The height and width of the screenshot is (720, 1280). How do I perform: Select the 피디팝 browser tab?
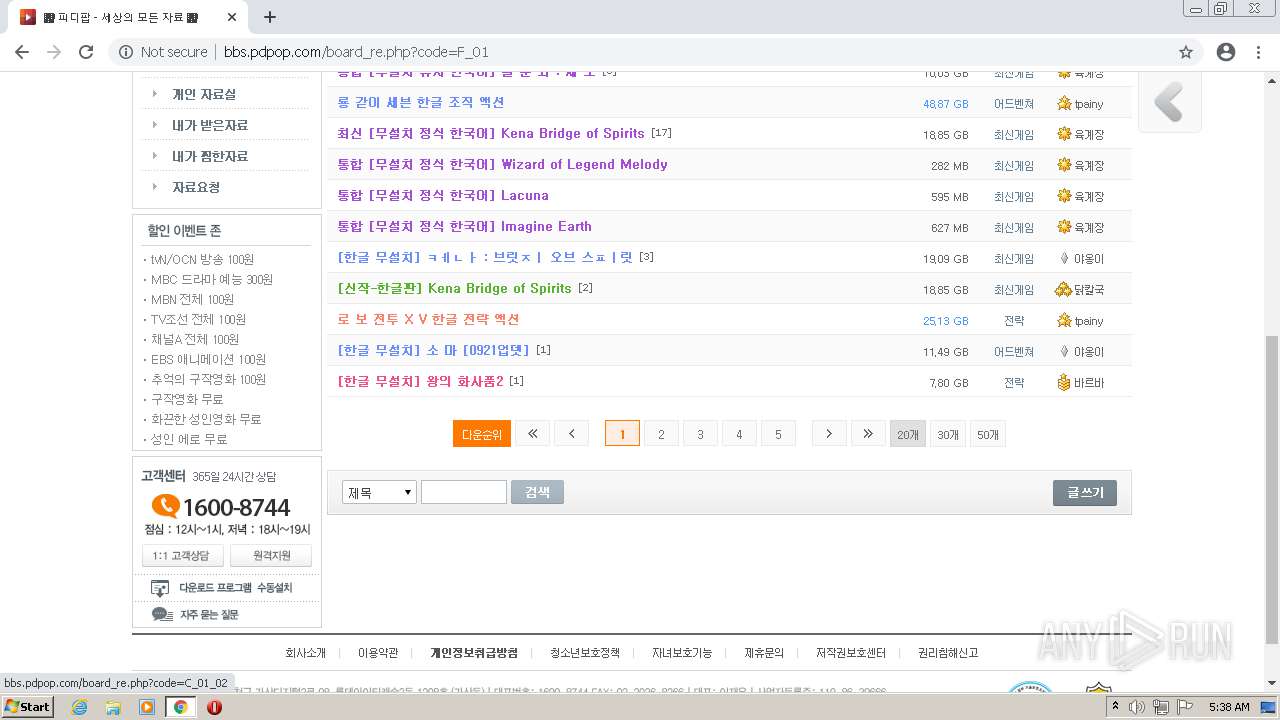tap(125, 17)
